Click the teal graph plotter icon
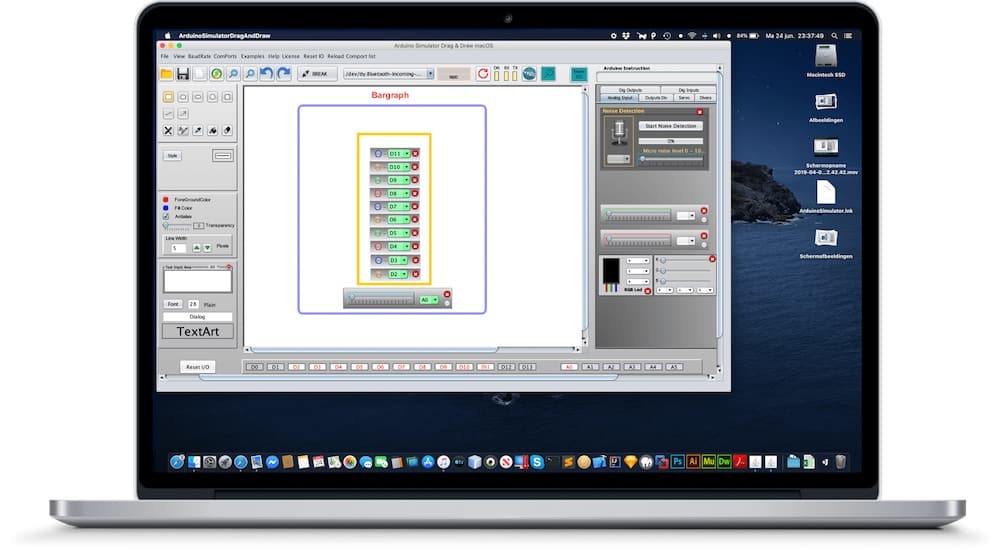Viewport: 1000px width, 550px height. pyautogui.click(x=548, y=74)
